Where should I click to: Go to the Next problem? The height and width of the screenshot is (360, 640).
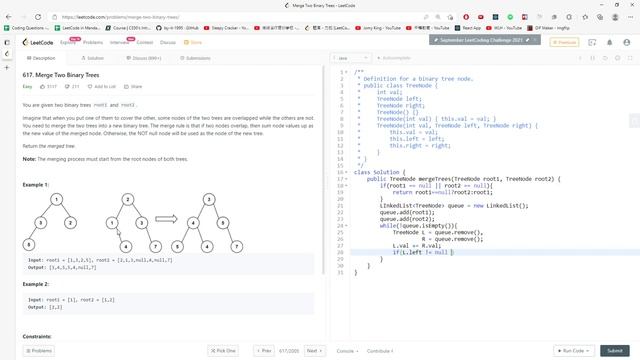(315, 351)
